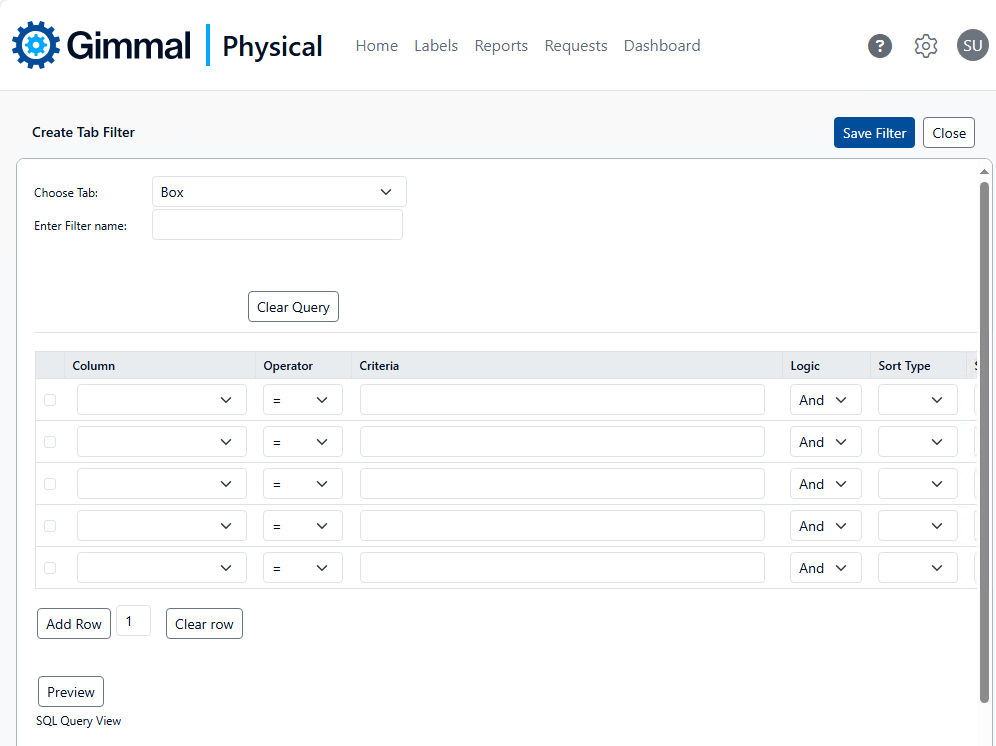This screenshot has height=746, width=996.
Task: Open the first row Logic And dropdown
Action: [x=826, y=400]
